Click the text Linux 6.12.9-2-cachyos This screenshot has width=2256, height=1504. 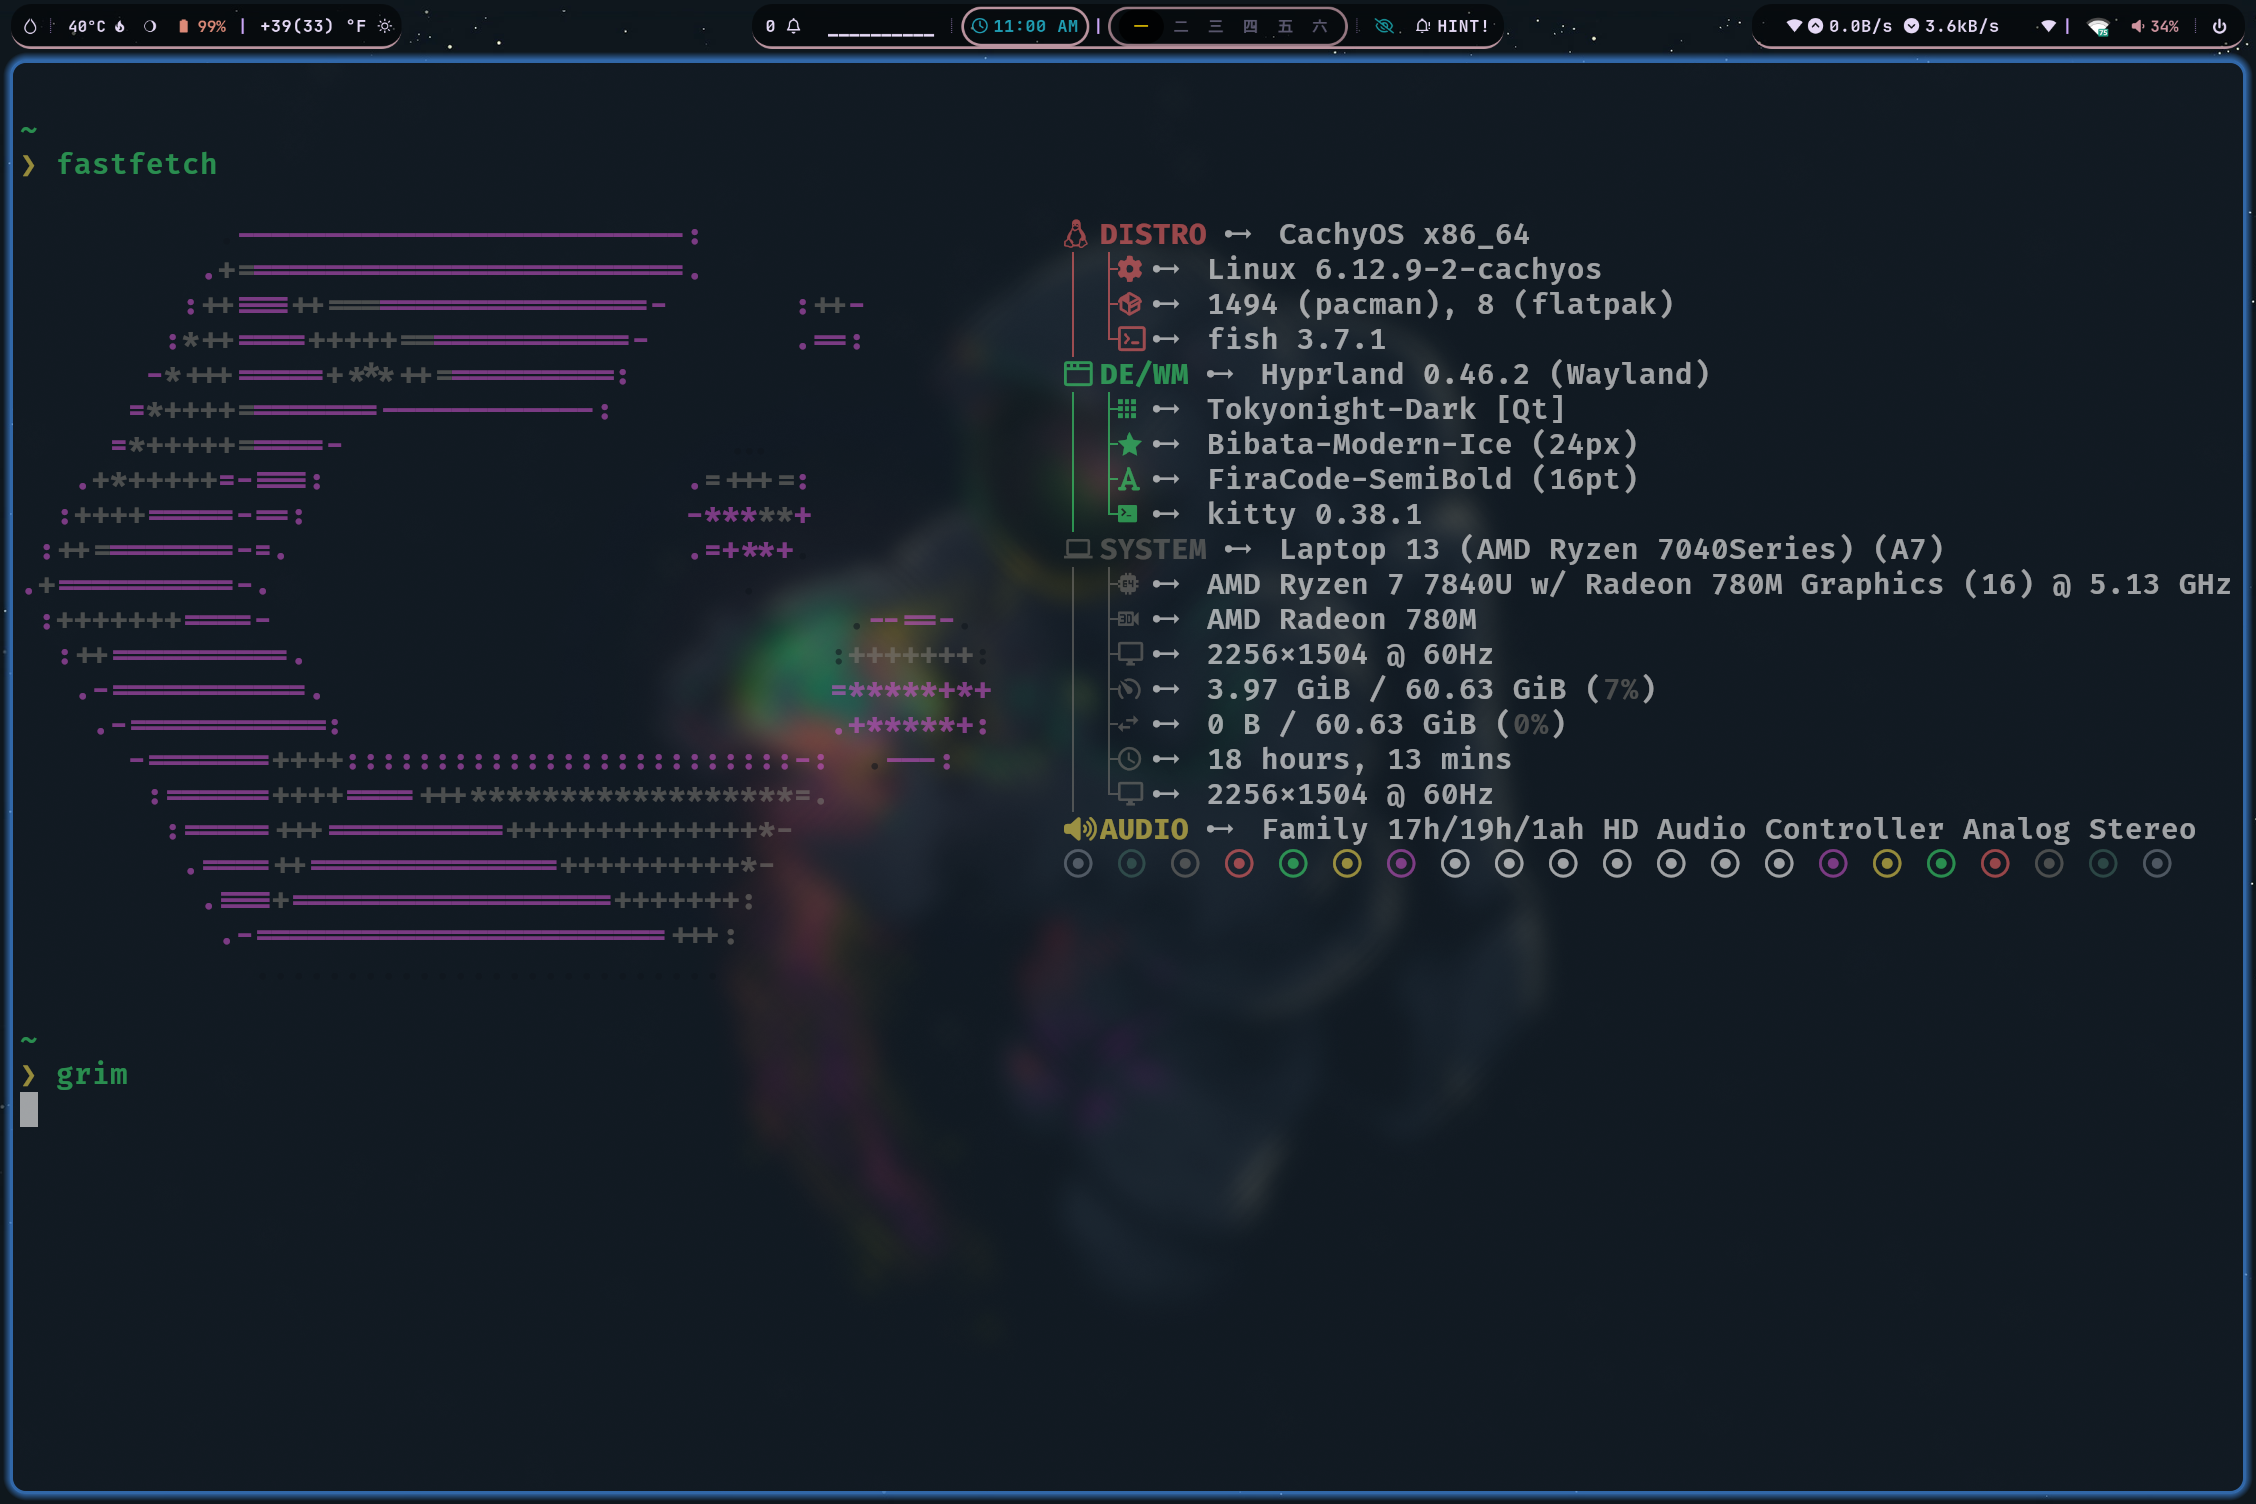(1404, 269)
